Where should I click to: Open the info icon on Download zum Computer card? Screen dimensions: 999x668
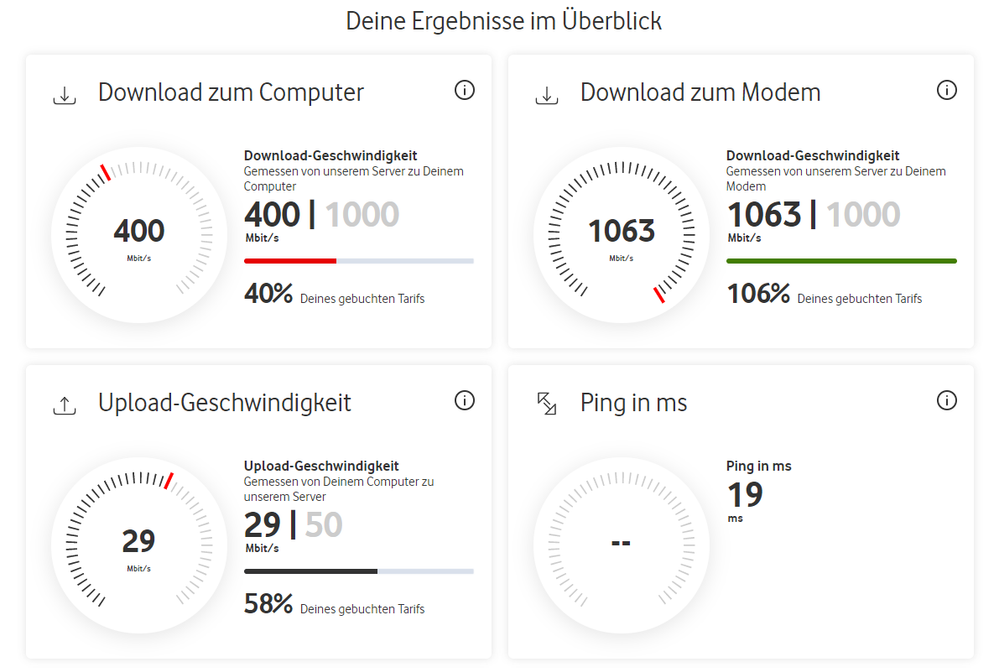[x=464, y=89]
